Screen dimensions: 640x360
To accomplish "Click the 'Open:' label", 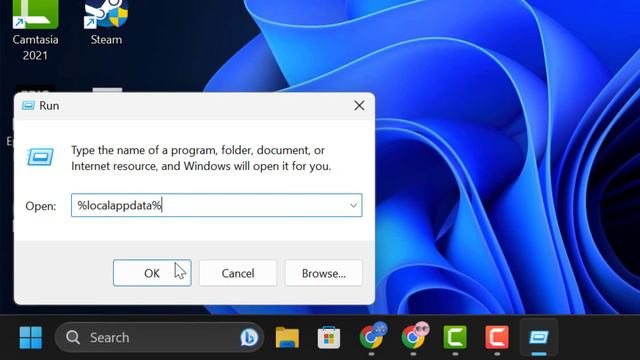I will click(41, 206).
